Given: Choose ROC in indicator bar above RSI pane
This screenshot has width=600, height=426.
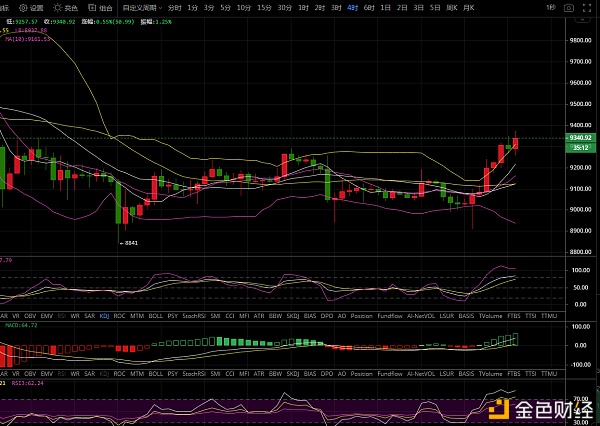Looking at the screenshot, I should pyautogui.click(x=119, y=374).
